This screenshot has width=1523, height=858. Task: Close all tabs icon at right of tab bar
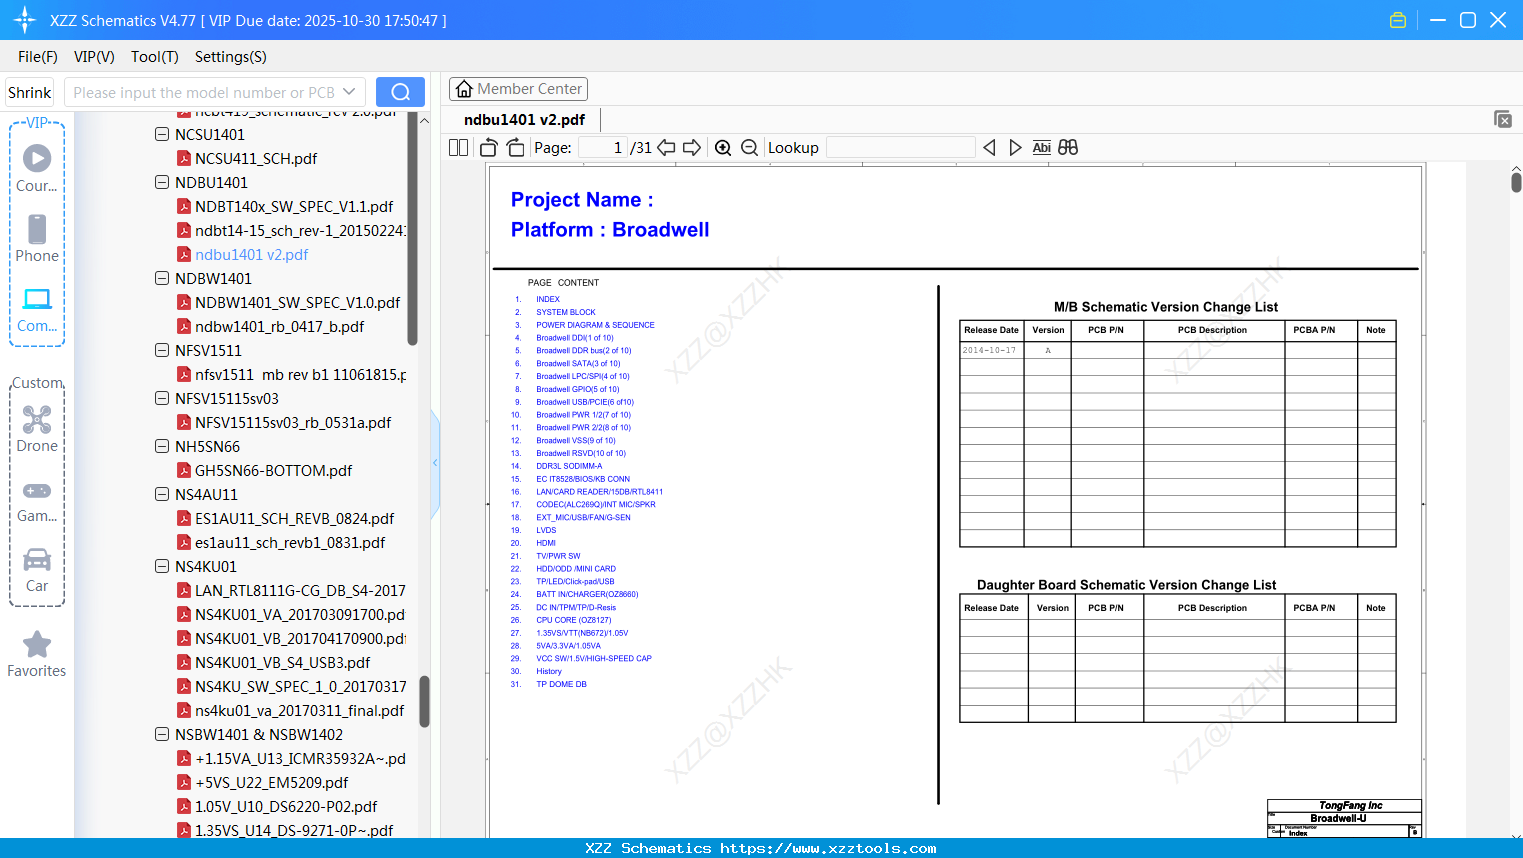(1503, 119)
